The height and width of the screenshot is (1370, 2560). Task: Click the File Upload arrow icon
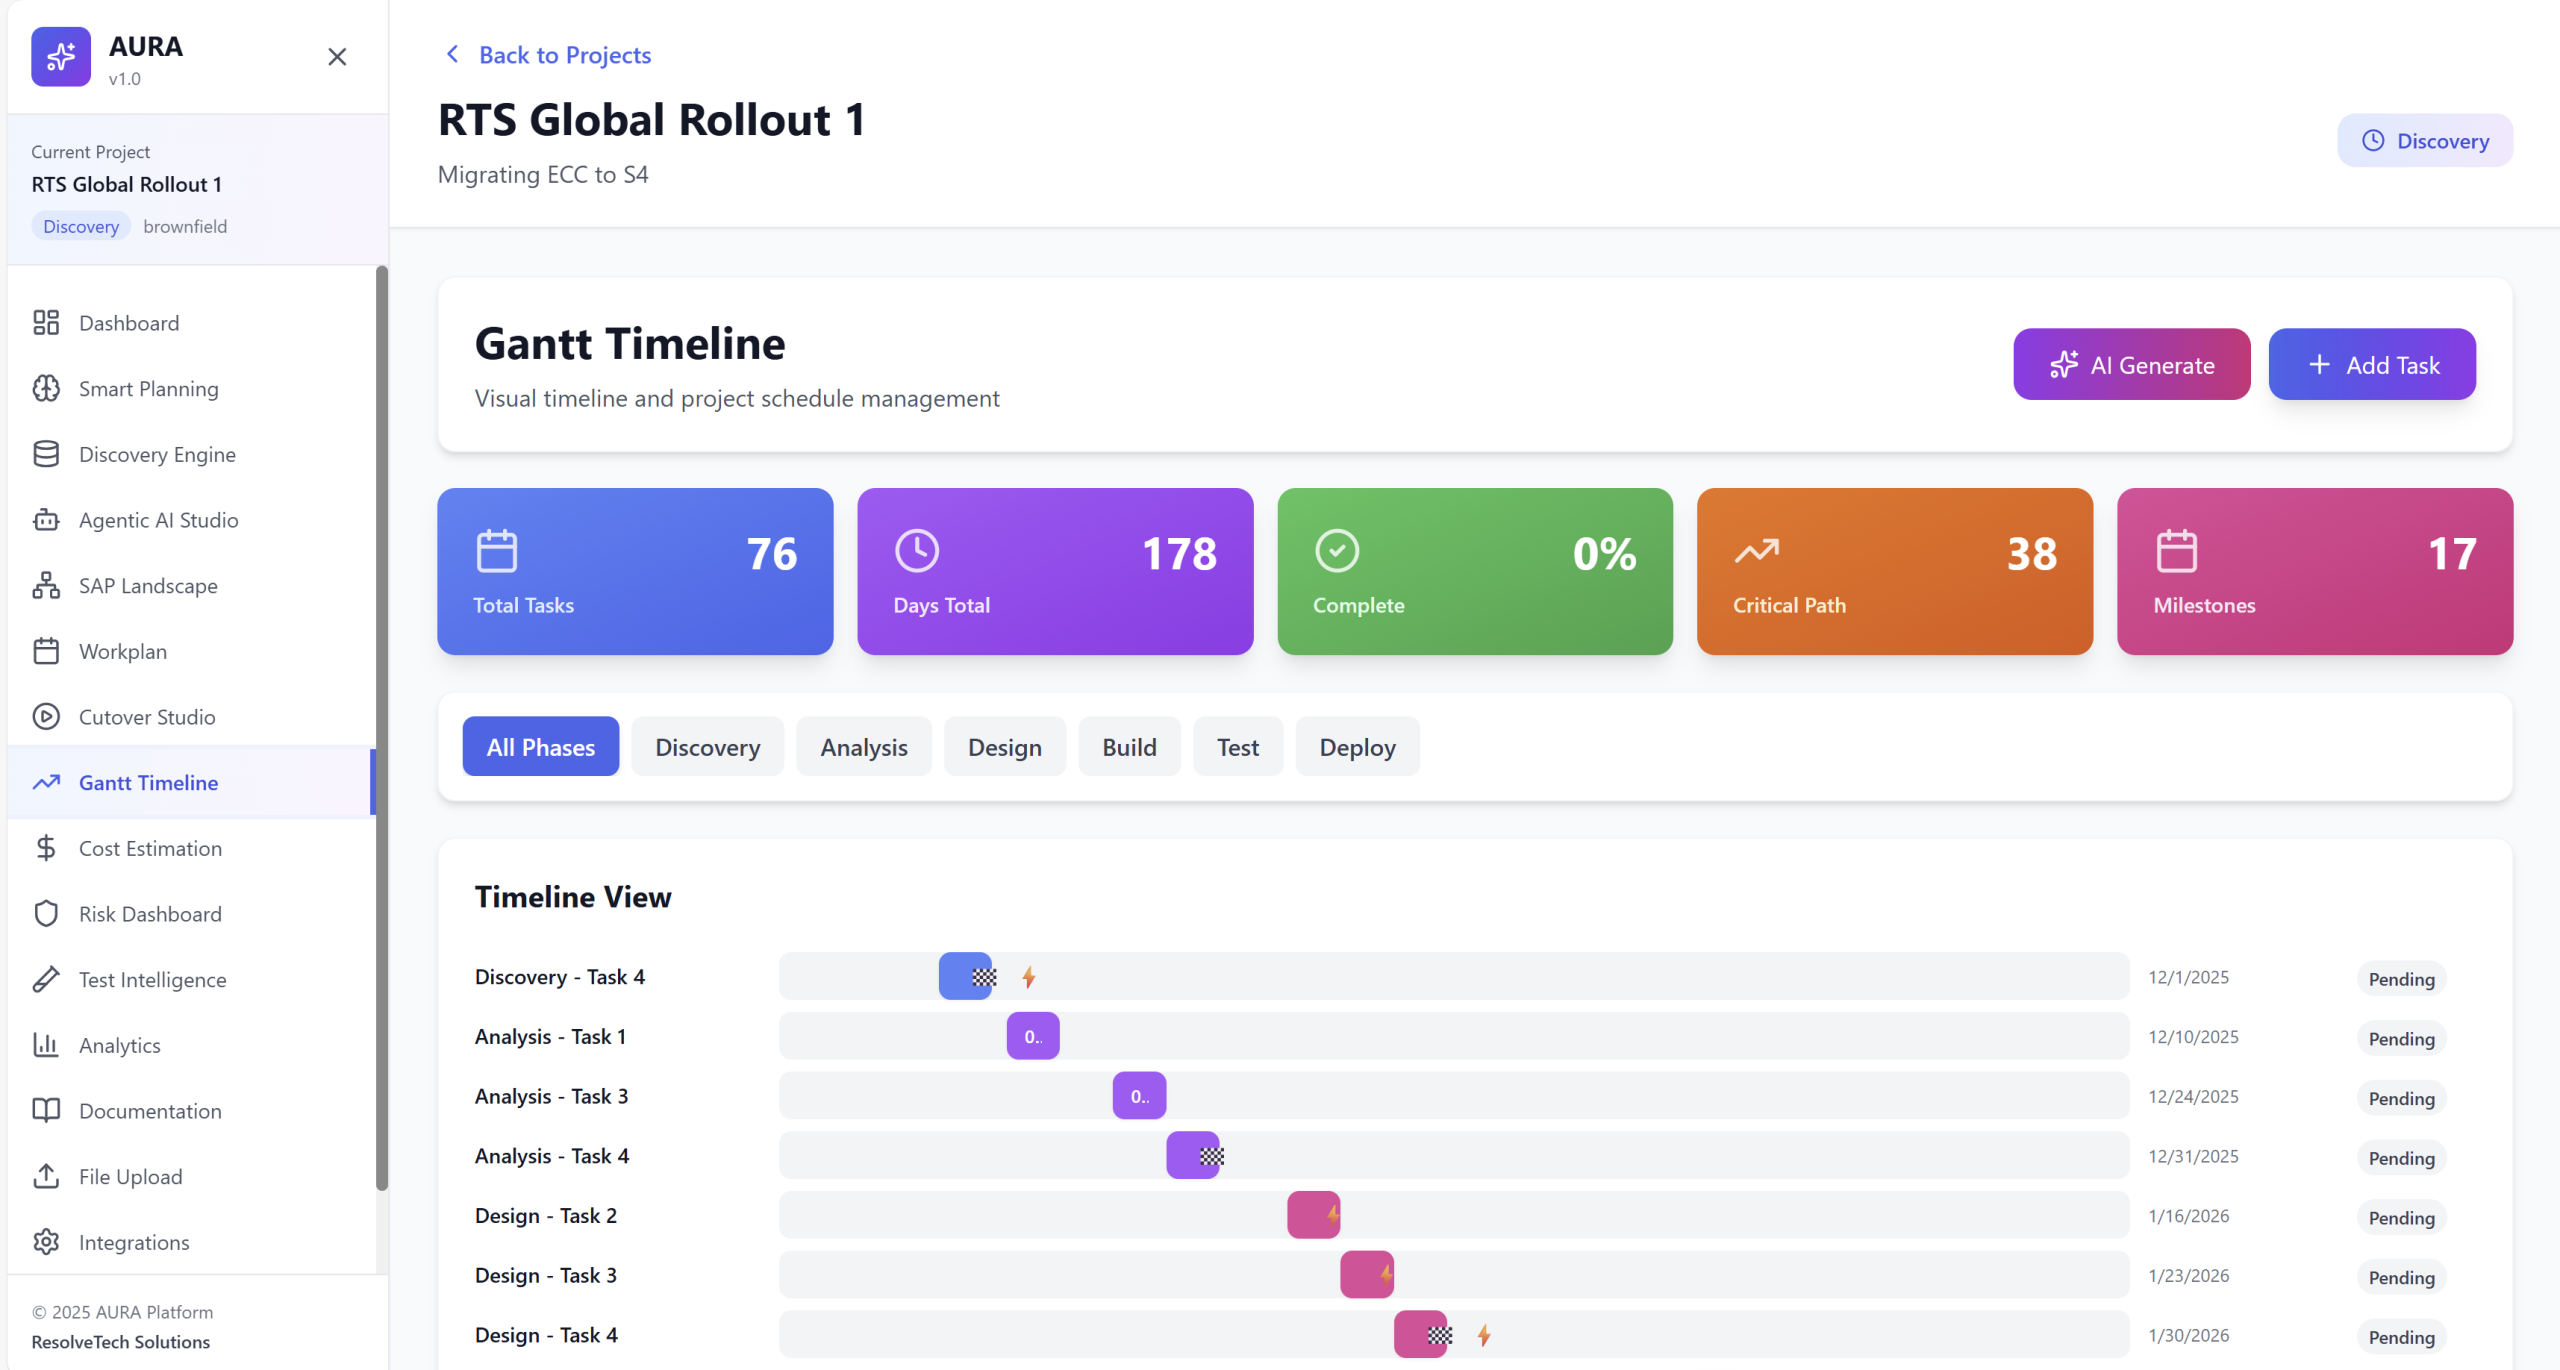[x=46, y=1176]
